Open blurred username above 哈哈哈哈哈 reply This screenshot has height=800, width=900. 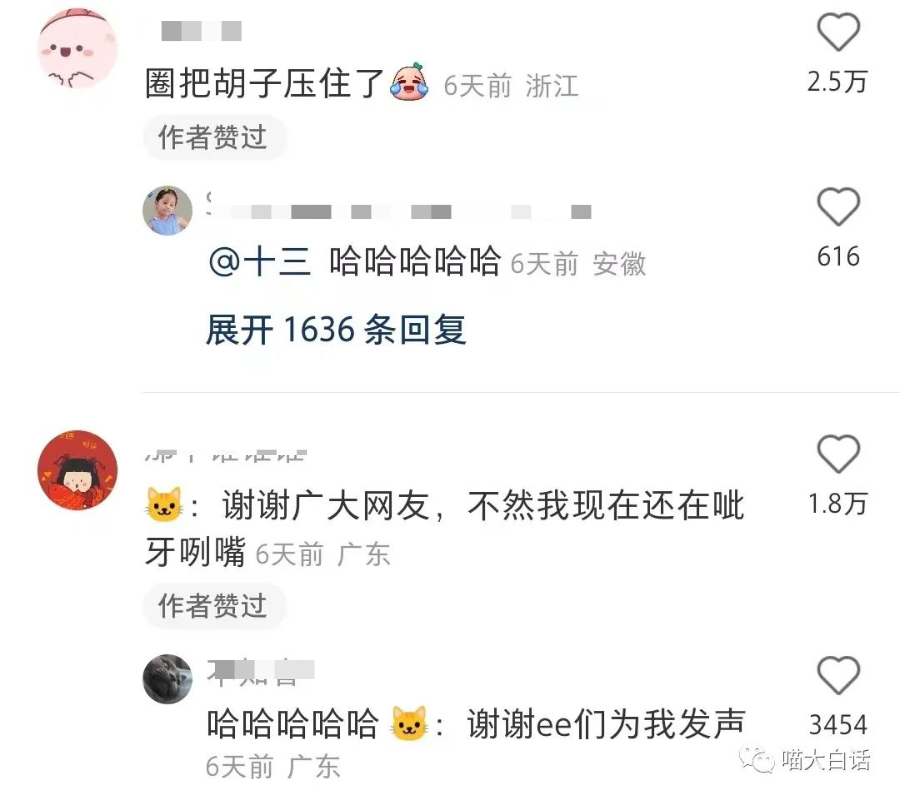click(399, 212)
